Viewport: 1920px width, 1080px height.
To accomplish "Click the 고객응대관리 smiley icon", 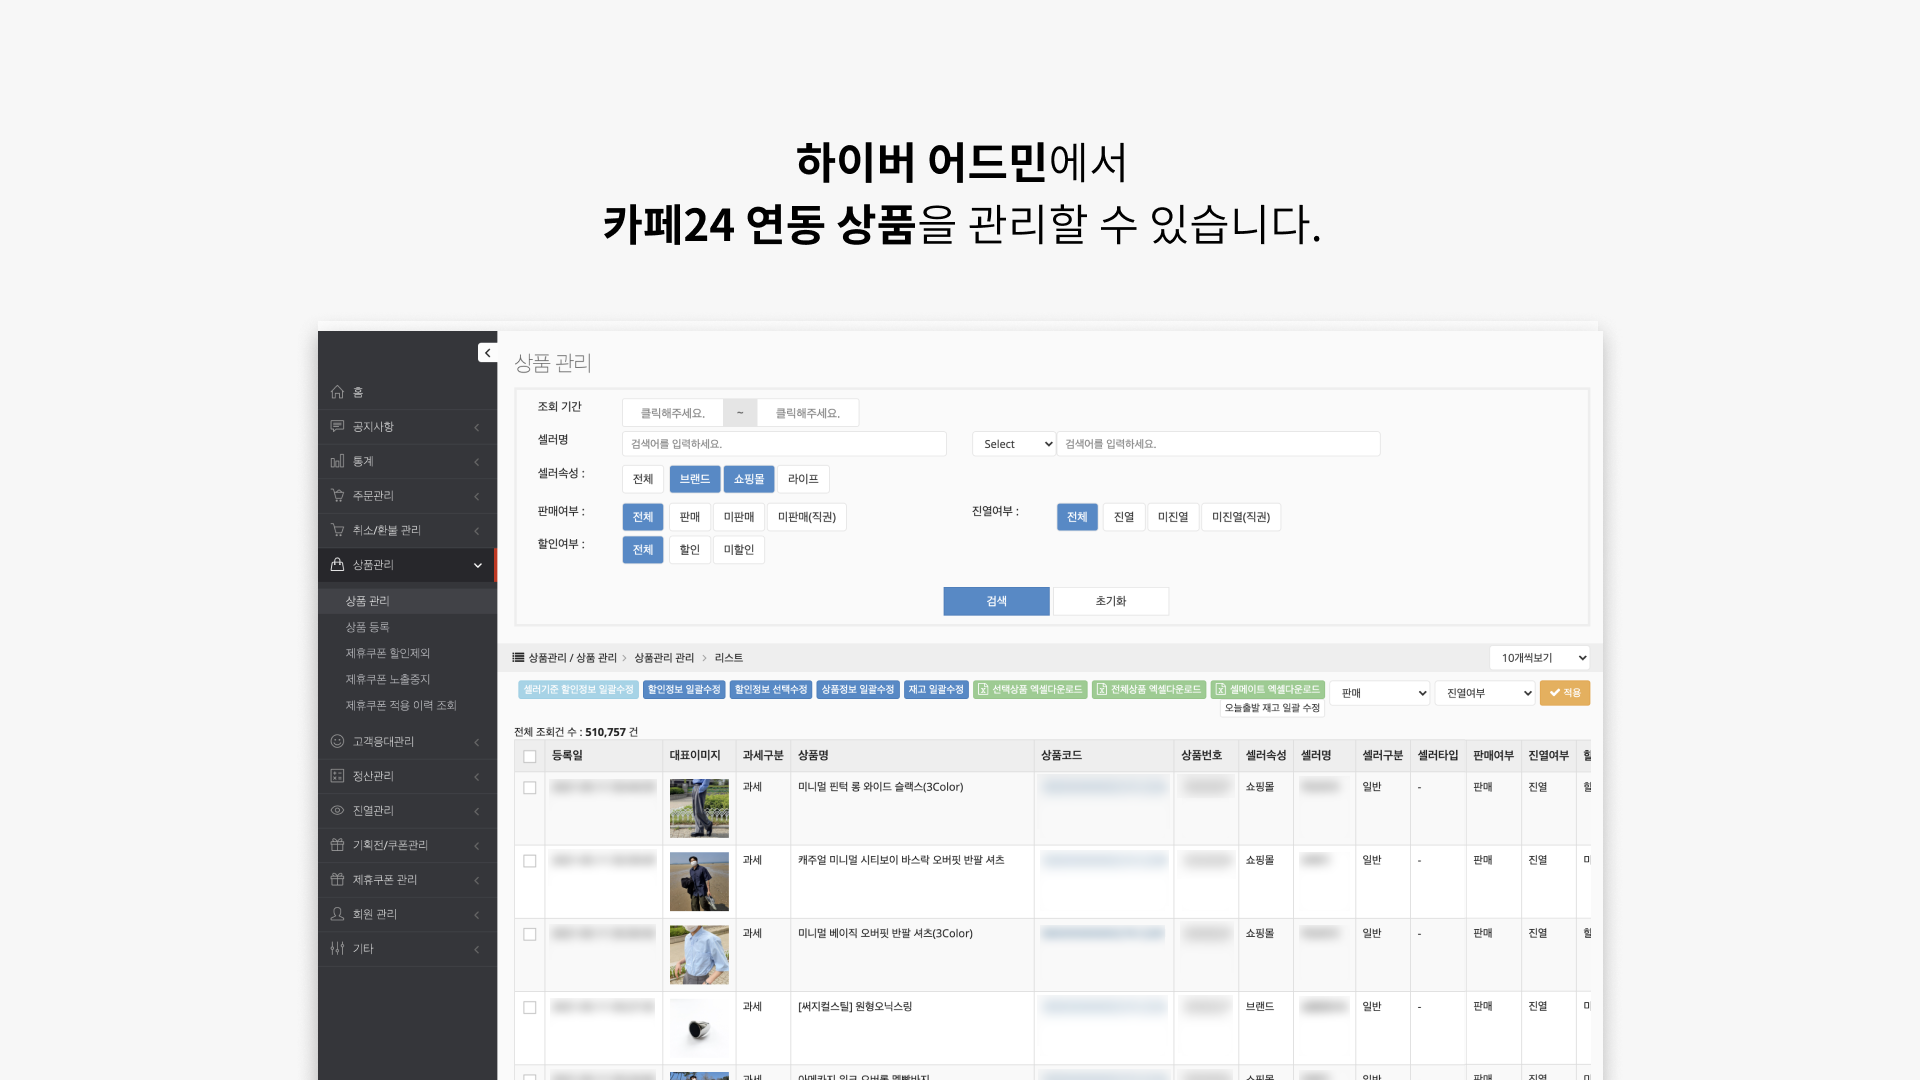I will tap(337, 741).
